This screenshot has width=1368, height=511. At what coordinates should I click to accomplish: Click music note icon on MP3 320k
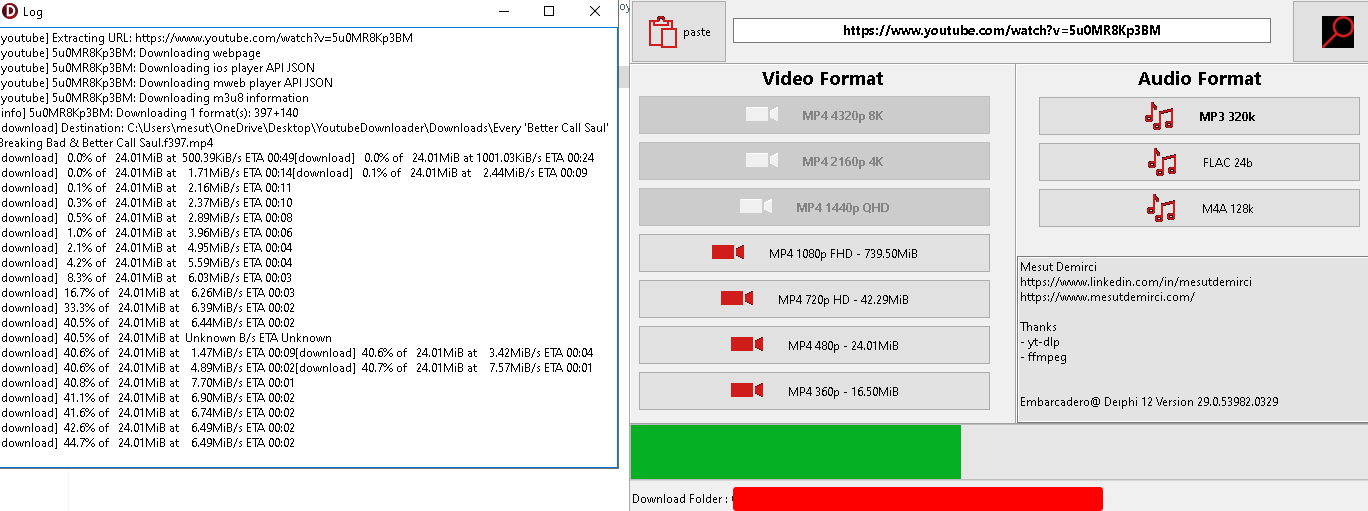click(1159, 117)
